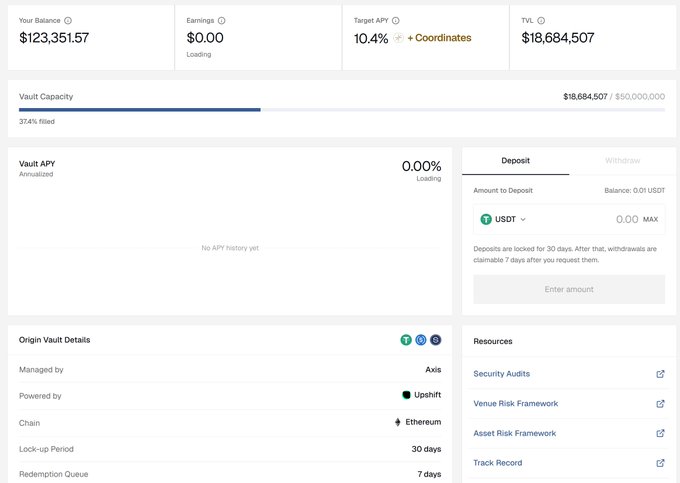
Task: Click the 7 days redemption queue value
Action: point(429,474)
